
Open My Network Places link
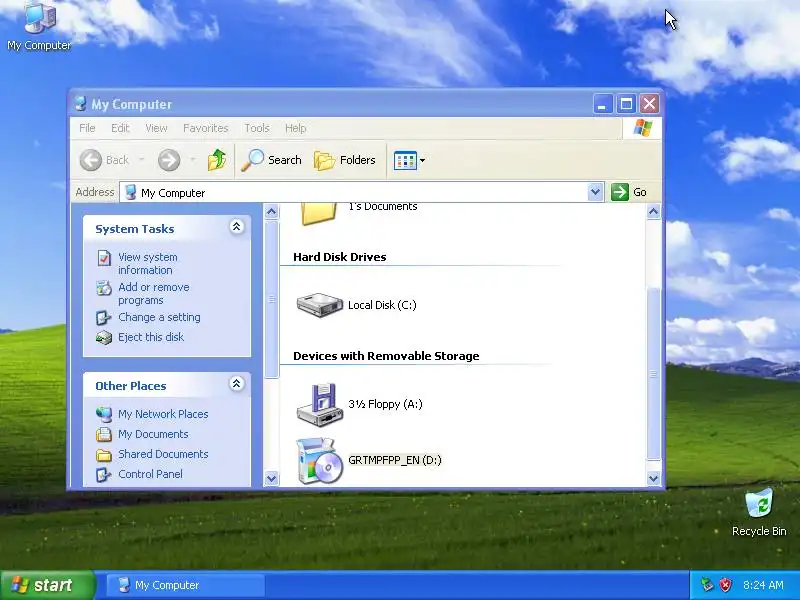click(163, 414)
